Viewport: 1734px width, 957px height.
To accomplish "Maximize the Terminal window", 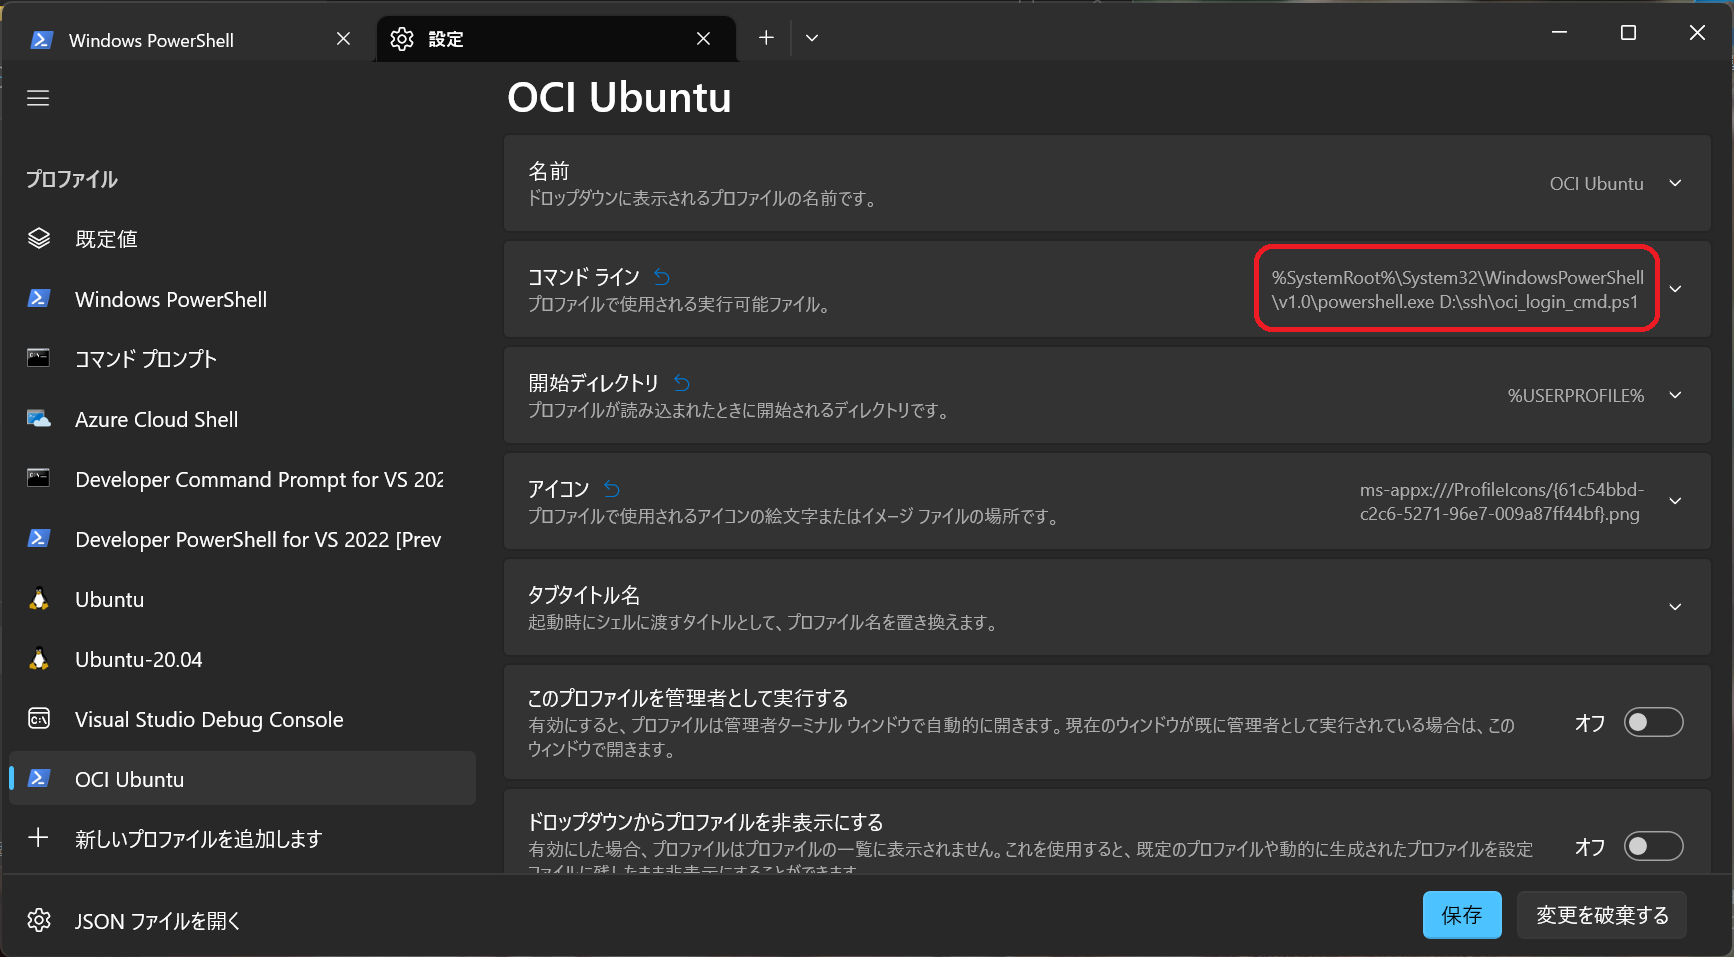I will tap(1628, 32).
